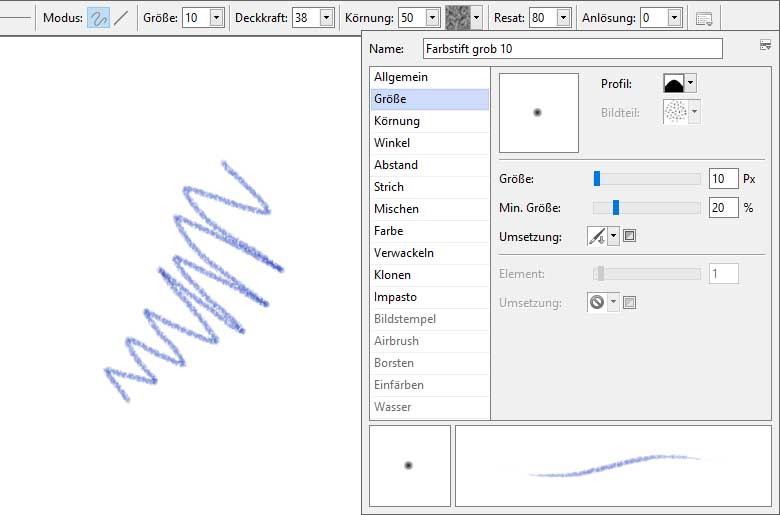Screen dimensions: 780x515
Task: Open the brush settings panel icon in toolbar
Action: [x=704, y=19]
